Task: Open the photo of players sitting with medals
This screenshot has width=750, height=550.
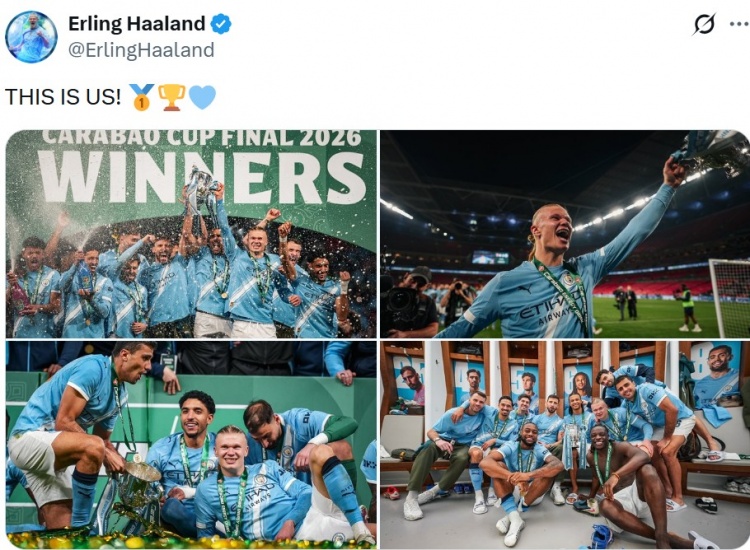Action: pos(191,444)
